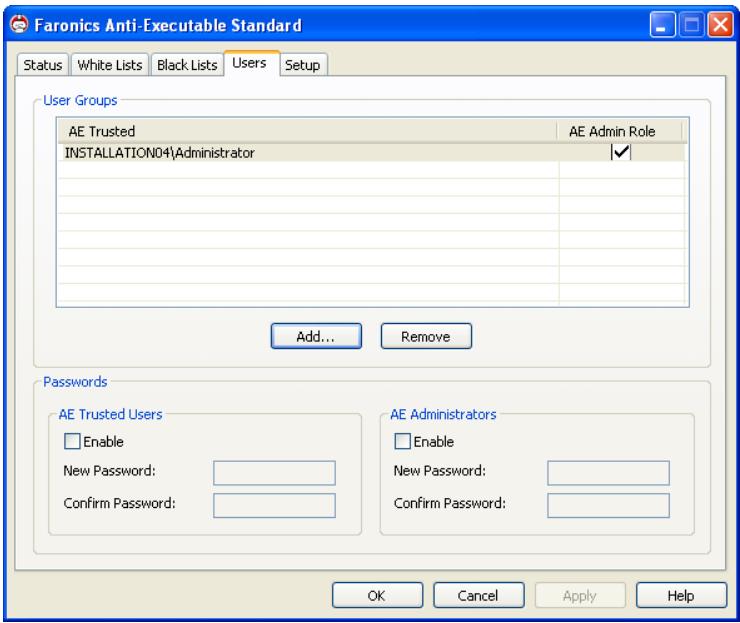Close the Anti-Executable window

click(x=720, y=24)
